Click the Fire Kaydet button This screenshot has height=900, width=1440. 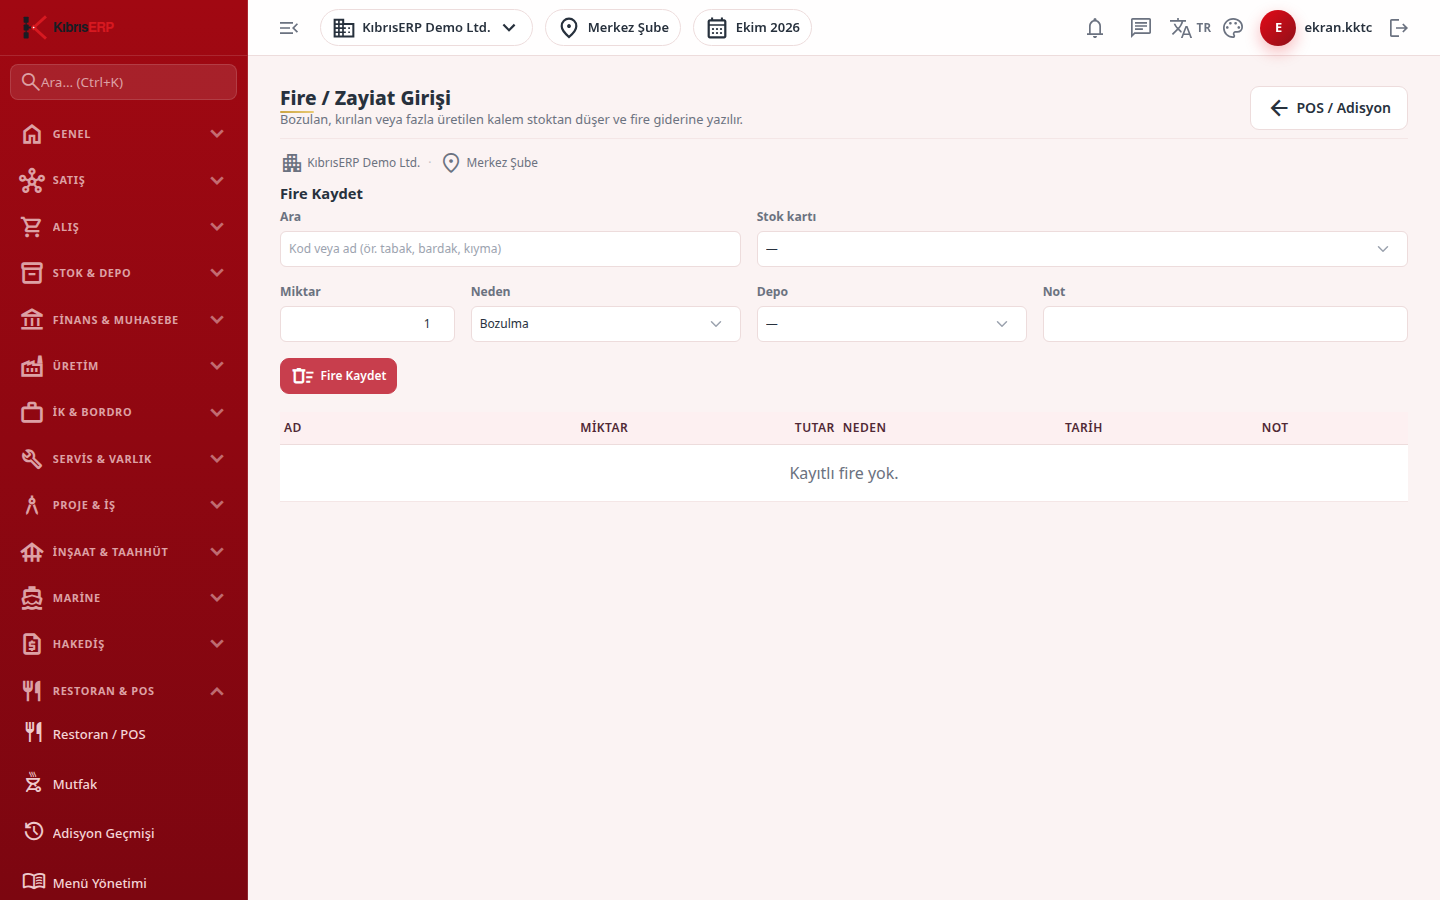pos(338,376)
